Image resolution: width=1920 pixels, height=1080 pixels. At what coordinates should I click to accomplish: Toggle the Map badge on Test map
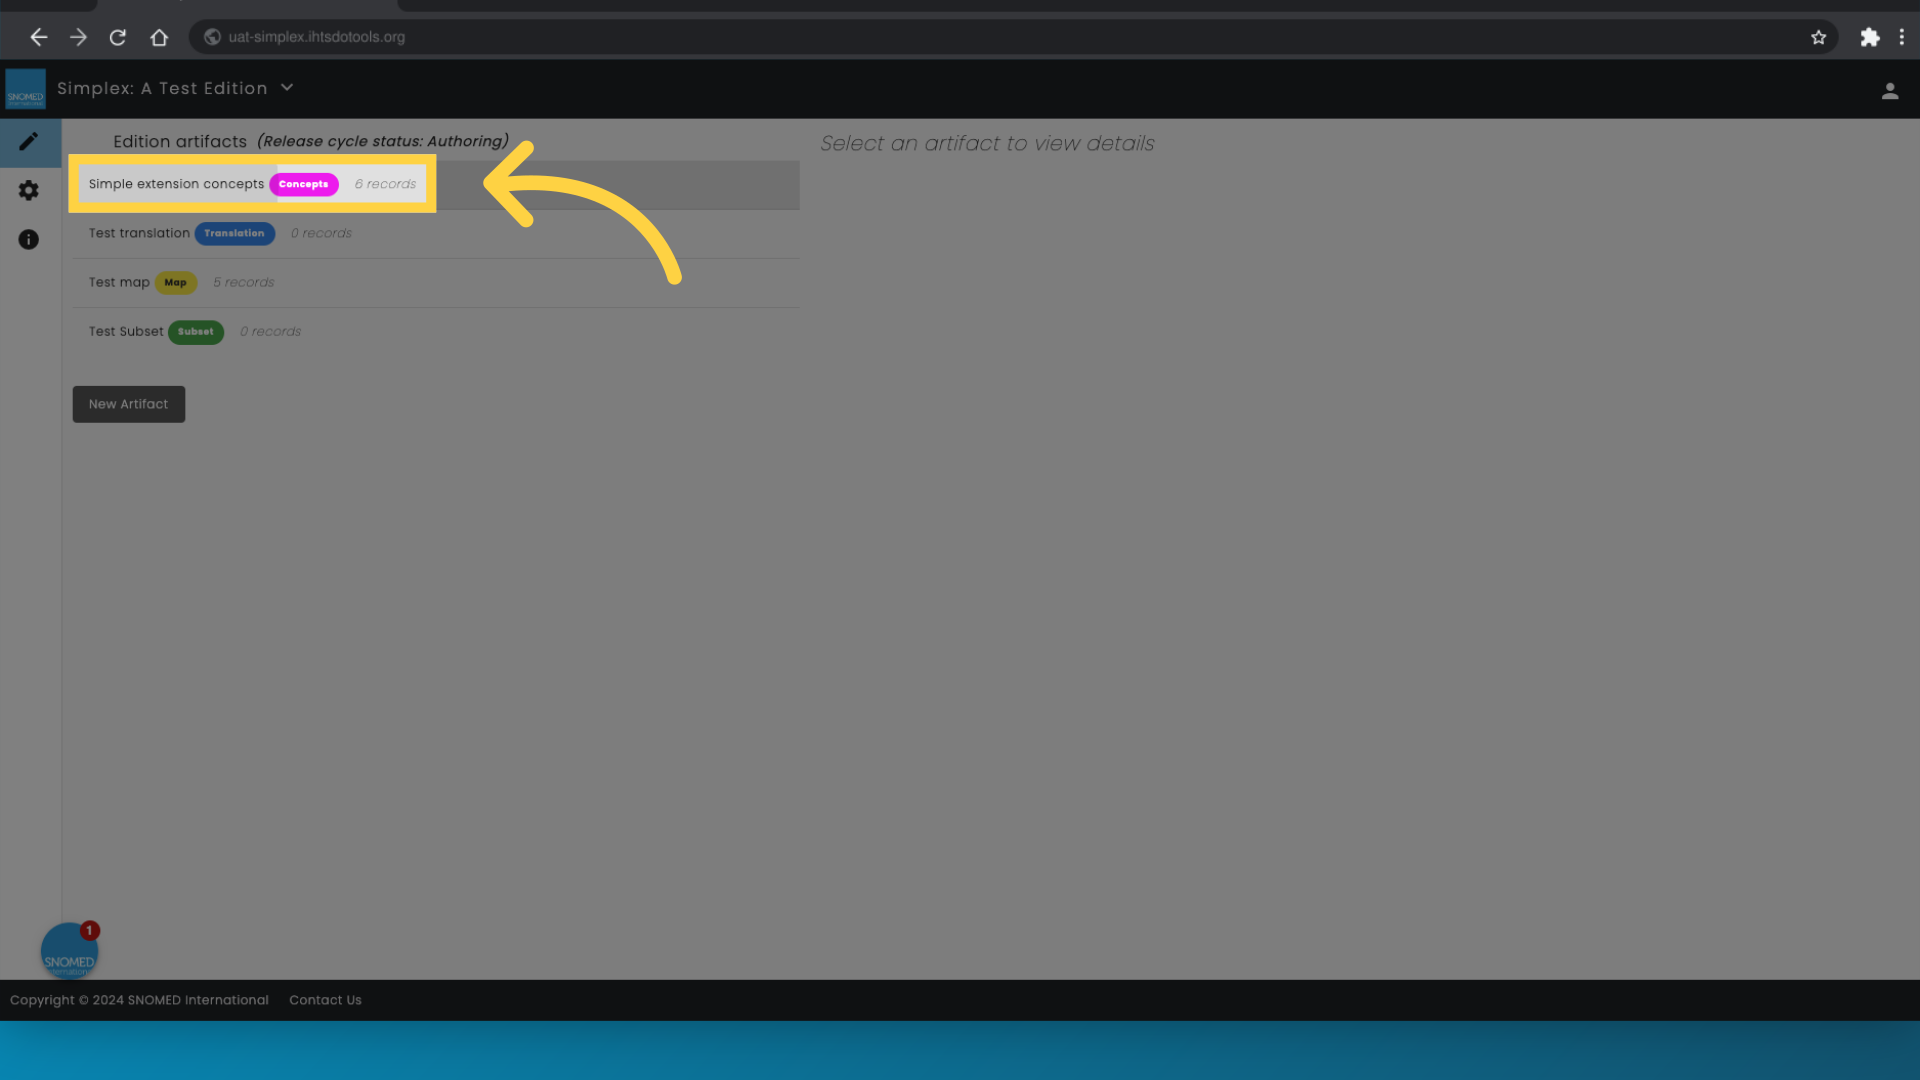175,282
